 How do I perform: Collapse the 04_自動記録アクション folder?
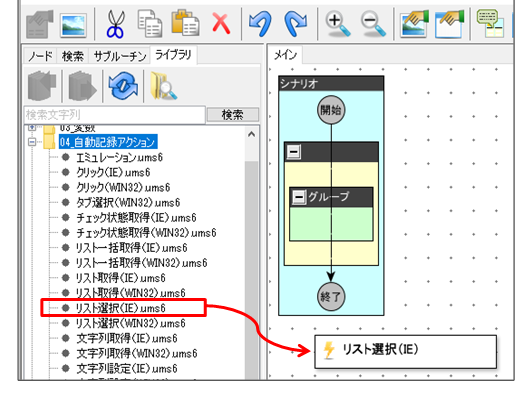click(32, 142)
